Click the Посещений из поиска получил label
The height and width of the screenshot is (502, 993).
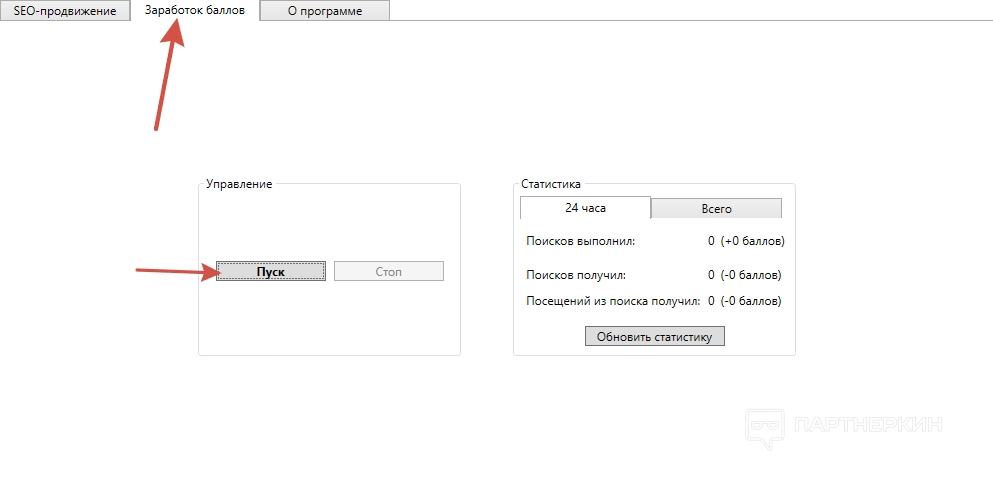pyautogui.click(x=613, y=300)
